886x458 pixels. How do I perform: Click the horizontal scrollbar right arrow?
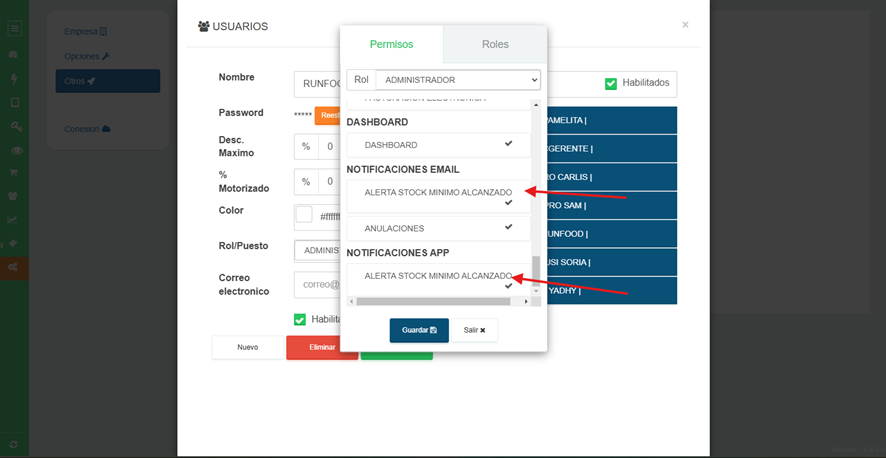(526, 302)
